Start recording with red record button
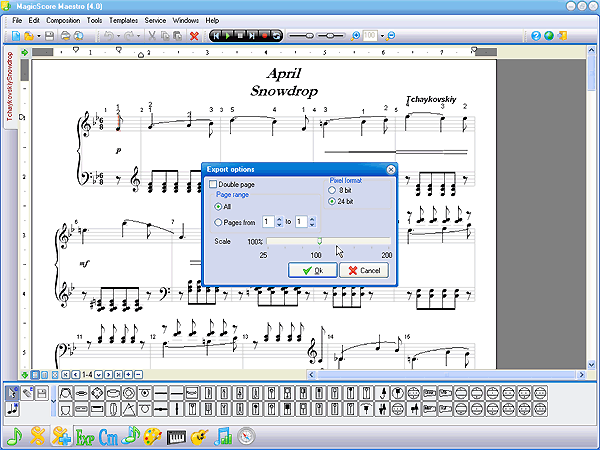The image size is (600, 450). (x=264, y=36)
